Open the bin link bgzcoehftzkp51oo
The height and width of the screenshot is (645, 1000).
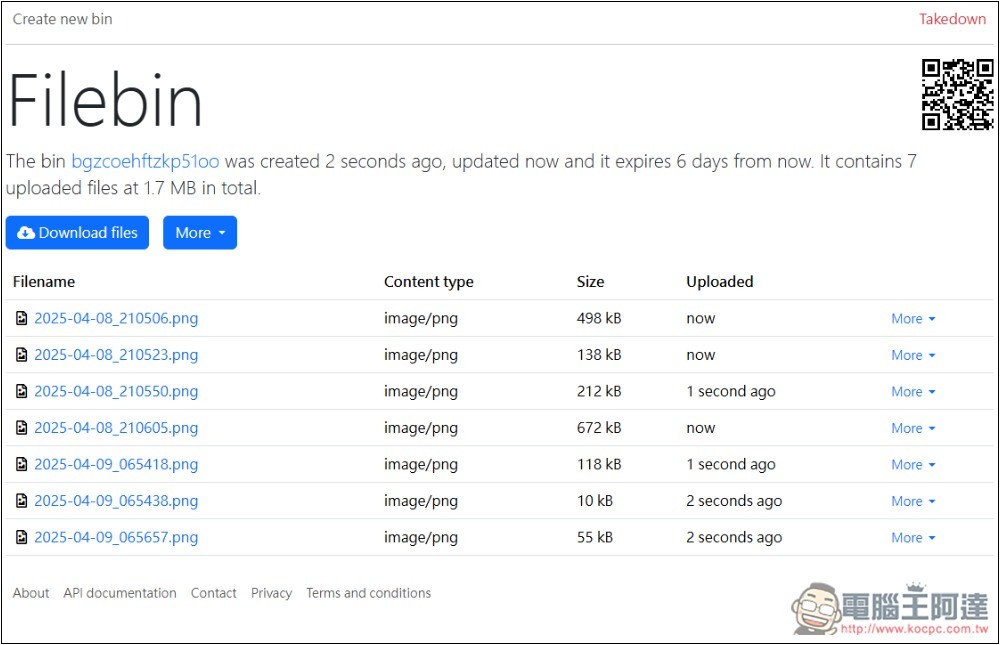pyautogui.click(x=145, y=161)
